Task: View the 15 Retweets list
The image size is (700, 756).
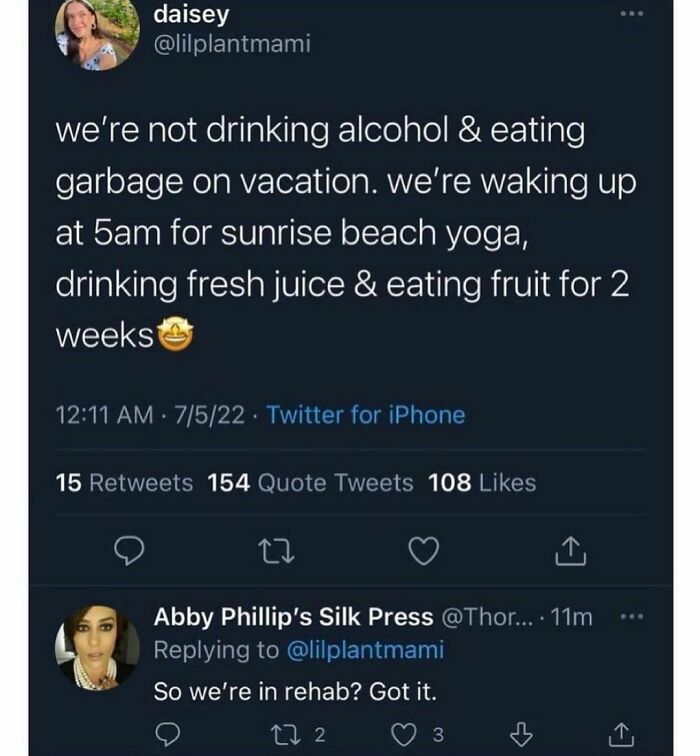Action: pyautogui.click(x=124, y=483)
